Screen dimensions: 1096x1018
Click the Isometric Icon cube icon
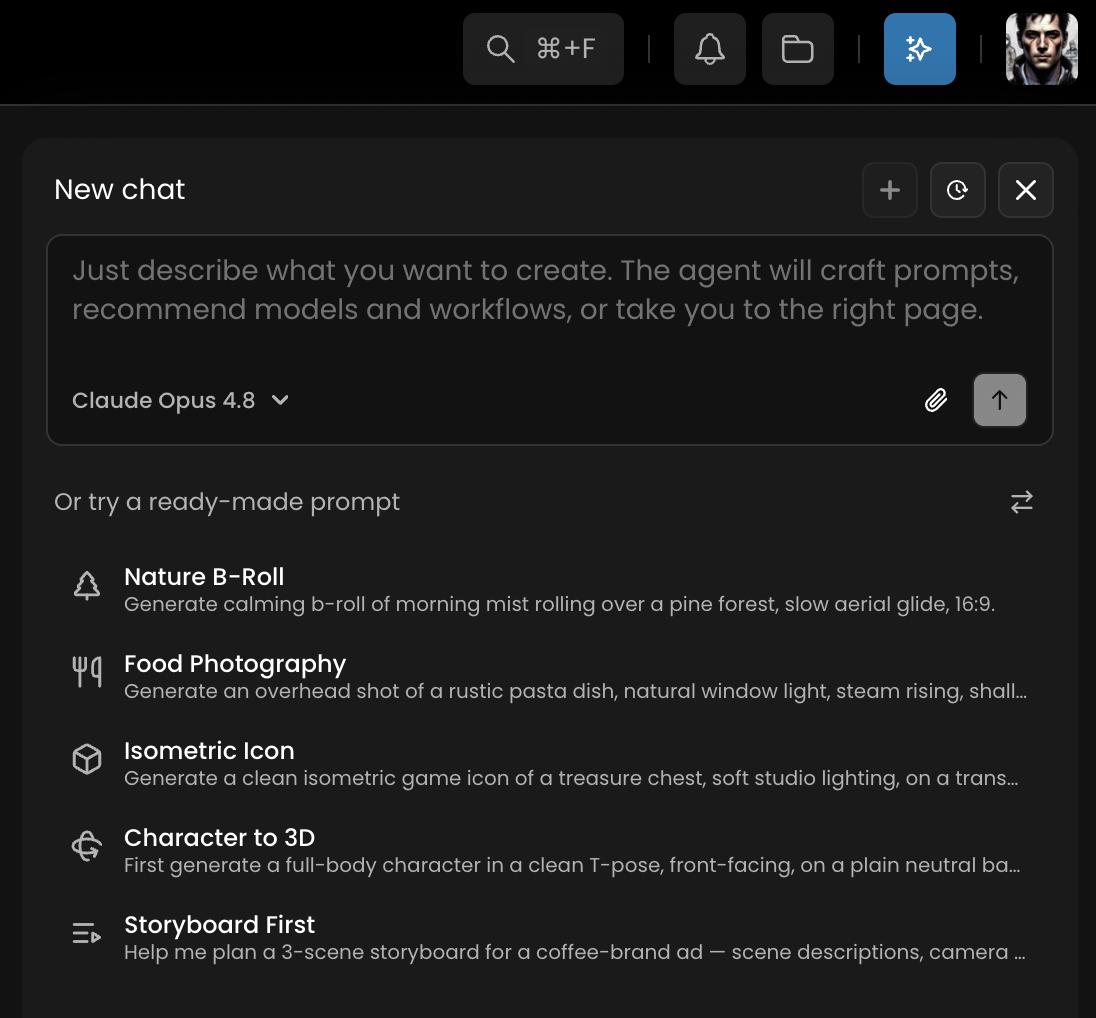tap(87, 759)
